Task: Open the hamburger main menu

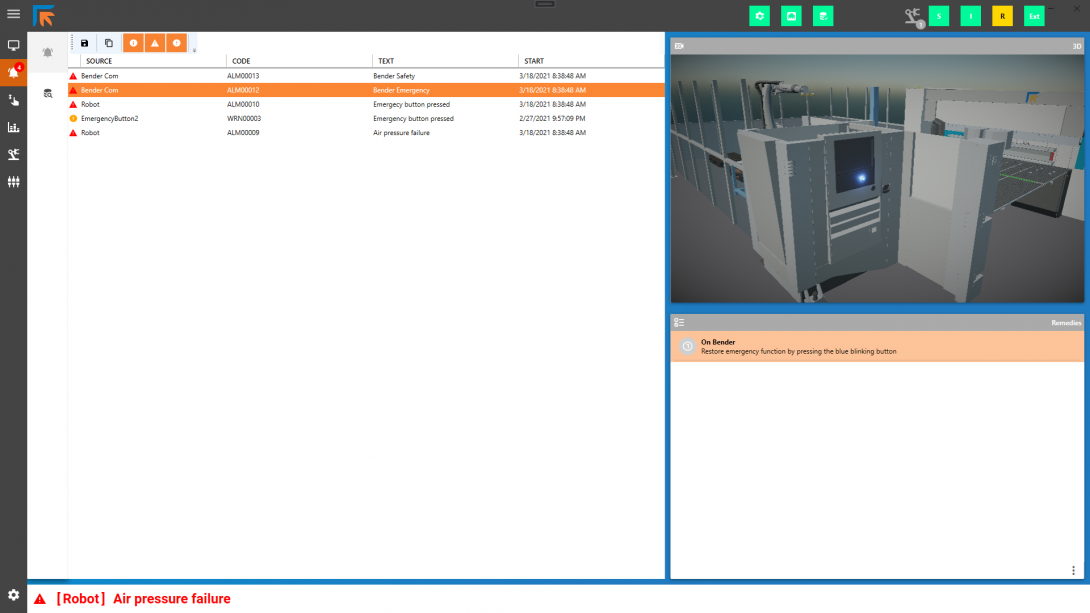Action: click(x=13, y=14)
